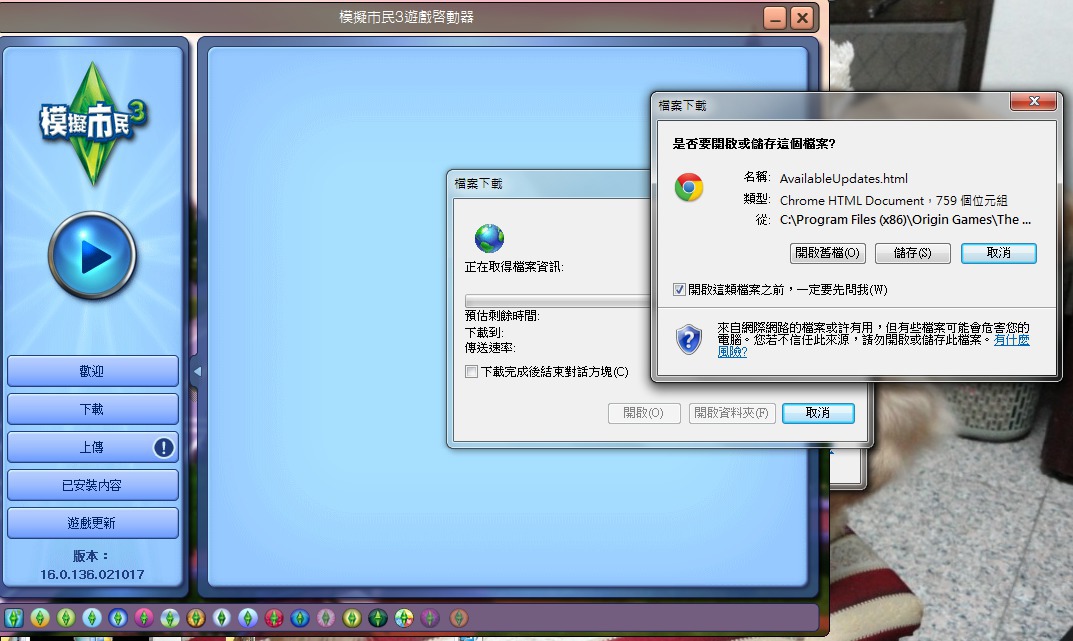
Task: Open the 已安裝內容 tab in the launcher
Action: 92,485
